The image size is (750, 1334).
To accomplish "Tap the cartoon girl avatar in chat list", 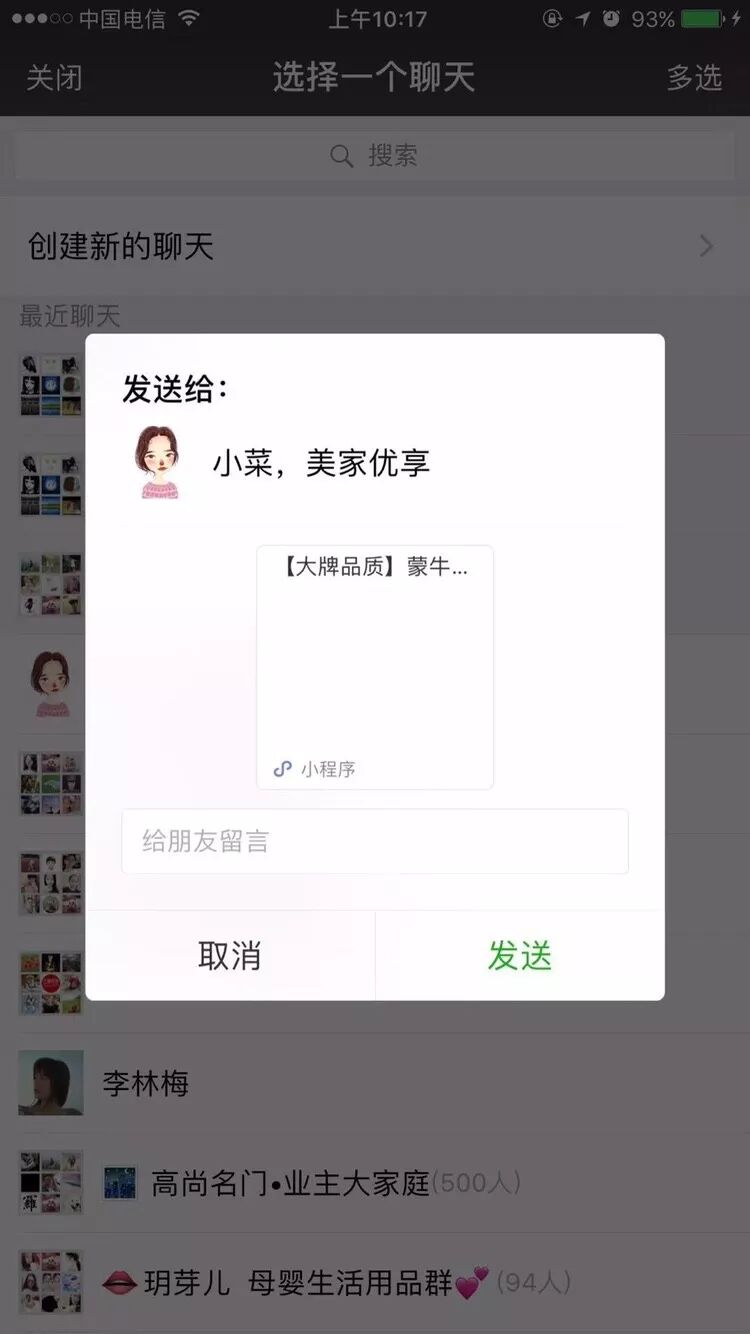I will pos(51,684).
